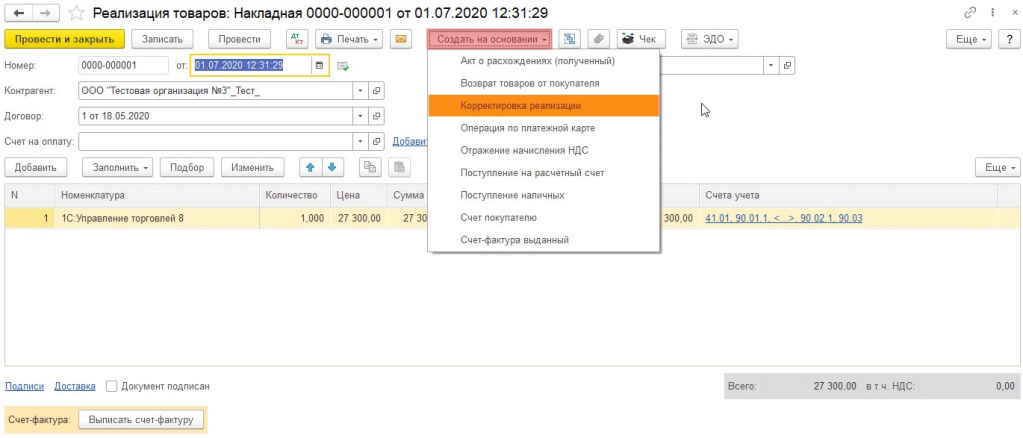Open related documents structure icon

[x=570, y=39]
